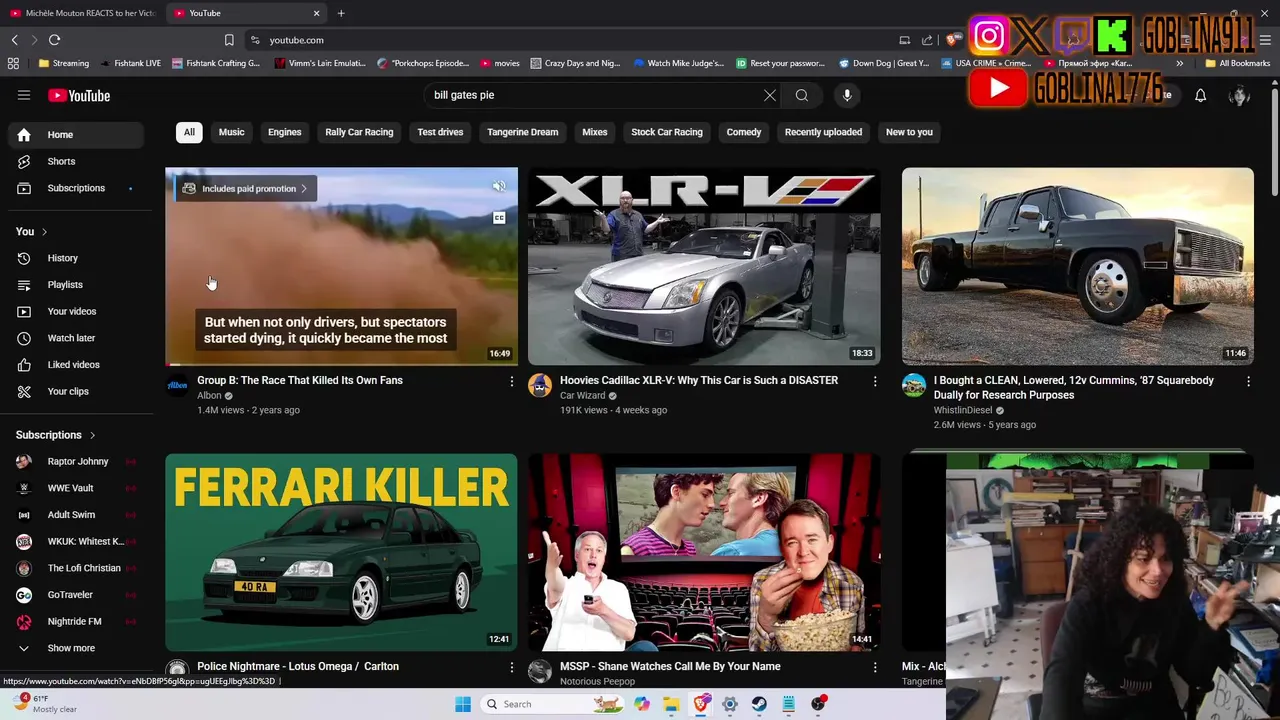Select the Recently uploaded chip
Image resolution: width=1280 pixels, height=720 pixels.
click(823, 132)
